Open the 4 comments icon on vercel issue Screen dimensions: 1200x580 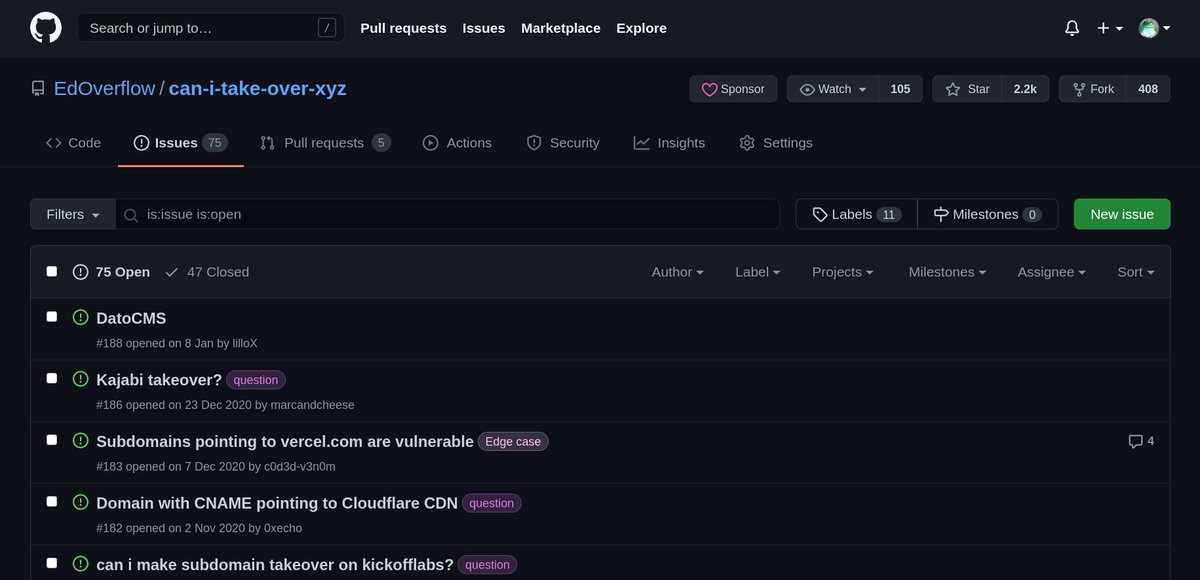pos(1141,441)
